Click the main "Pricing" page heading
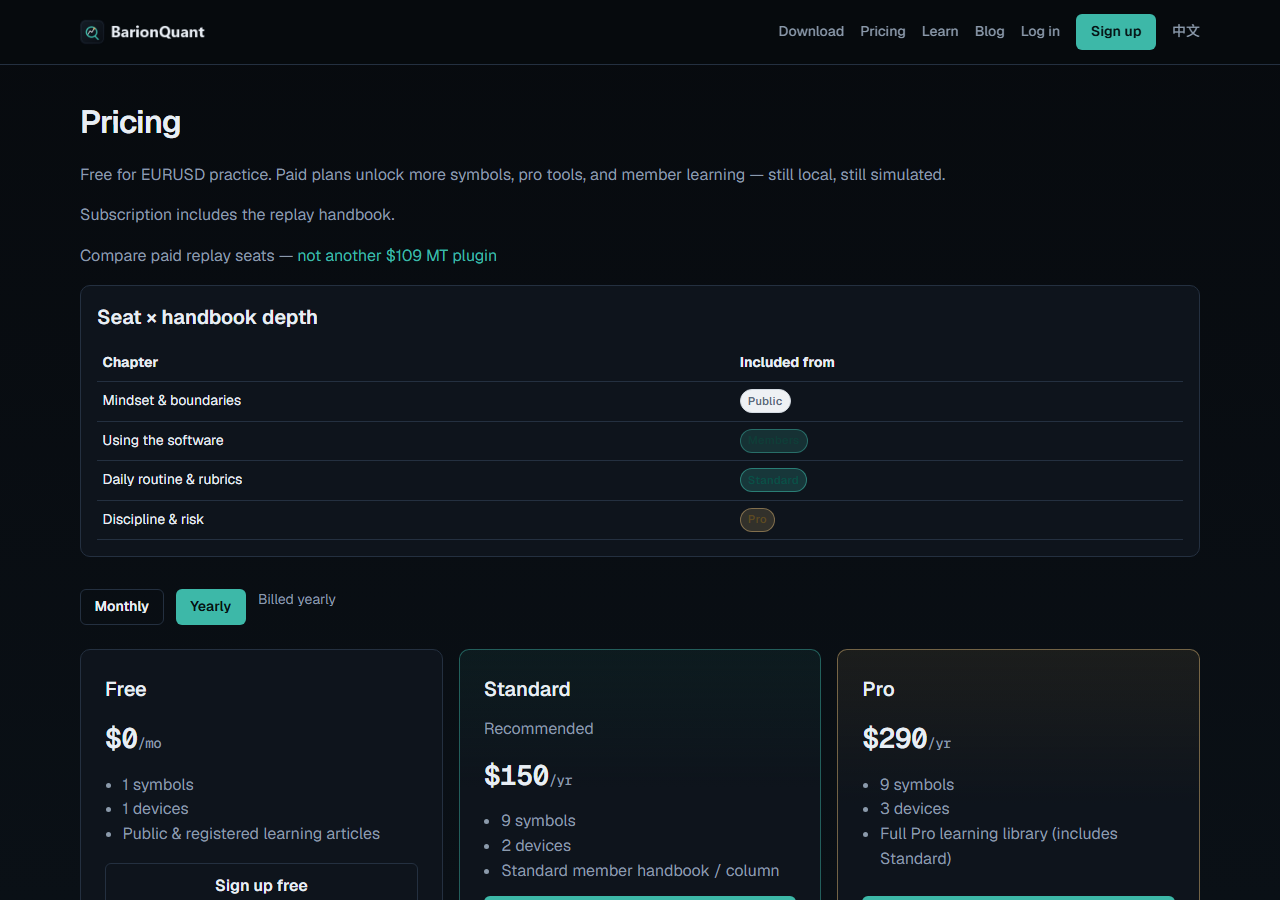 click(x=131, y=122)
